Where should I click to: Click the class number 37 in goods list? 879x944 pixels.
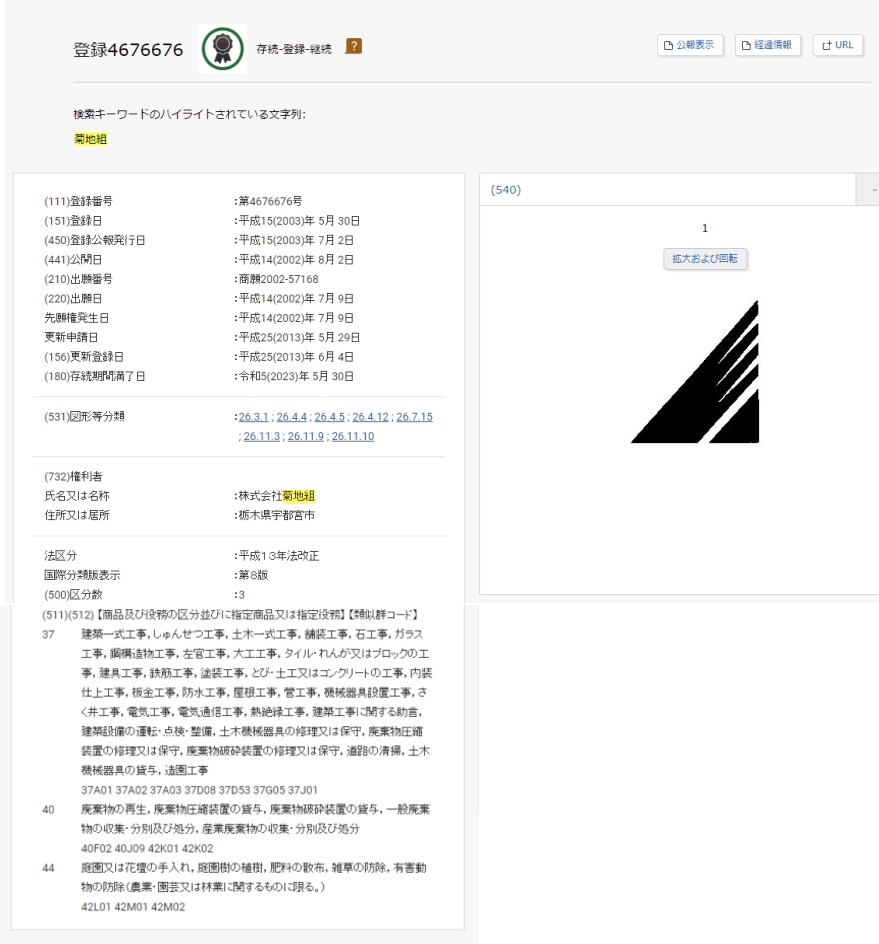[48, 635]
